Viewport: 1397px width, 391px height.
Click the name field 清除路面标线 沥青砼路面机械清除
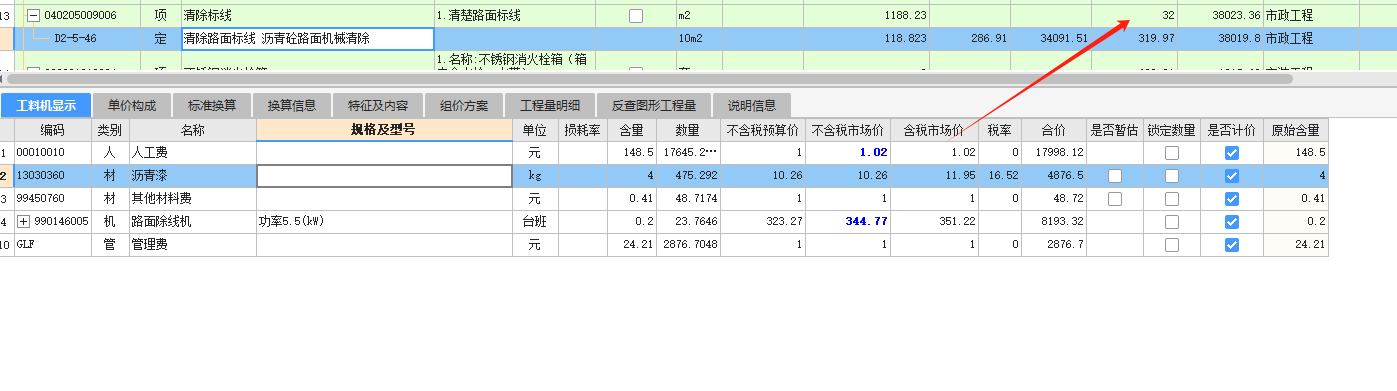point(307,39)
